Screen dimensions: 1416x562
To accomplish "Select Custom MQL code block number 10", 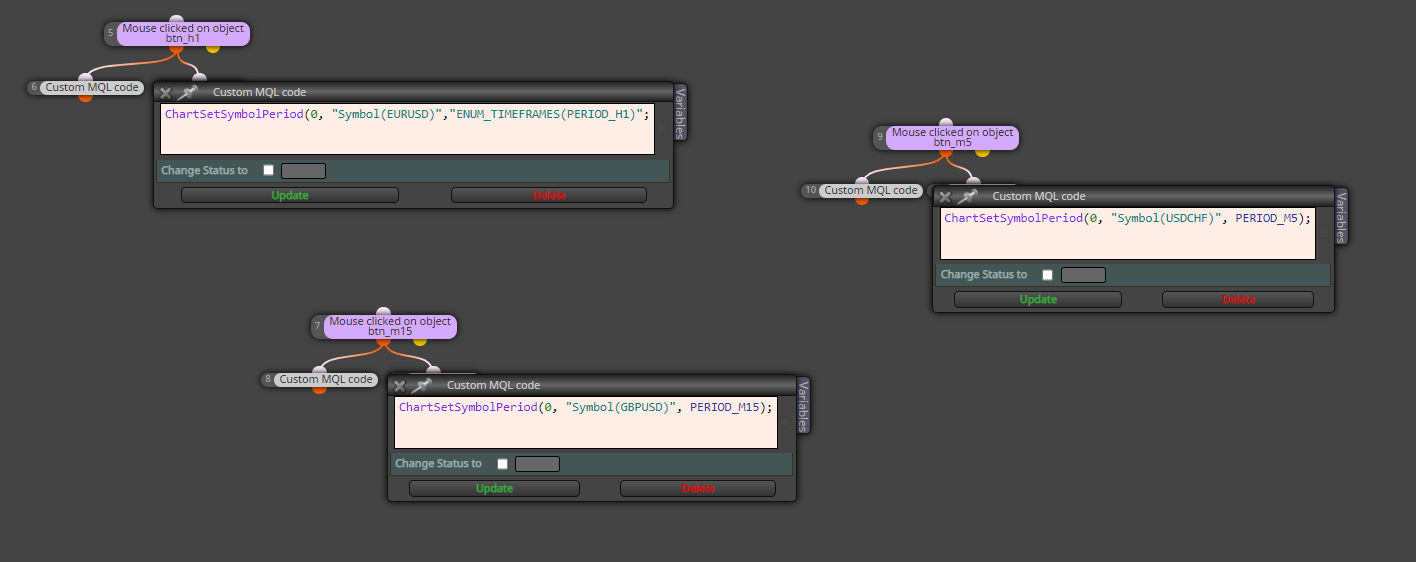I will pyautogui.click(x=870, y=190).
